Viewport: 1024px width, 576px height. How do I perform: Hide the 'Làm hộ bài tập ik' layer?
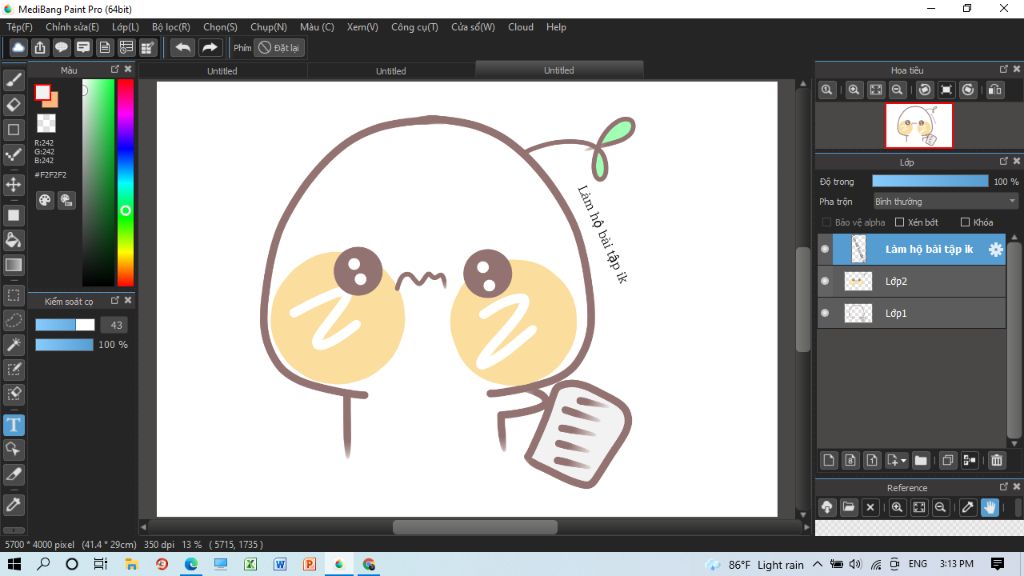[x=825, y=249]
